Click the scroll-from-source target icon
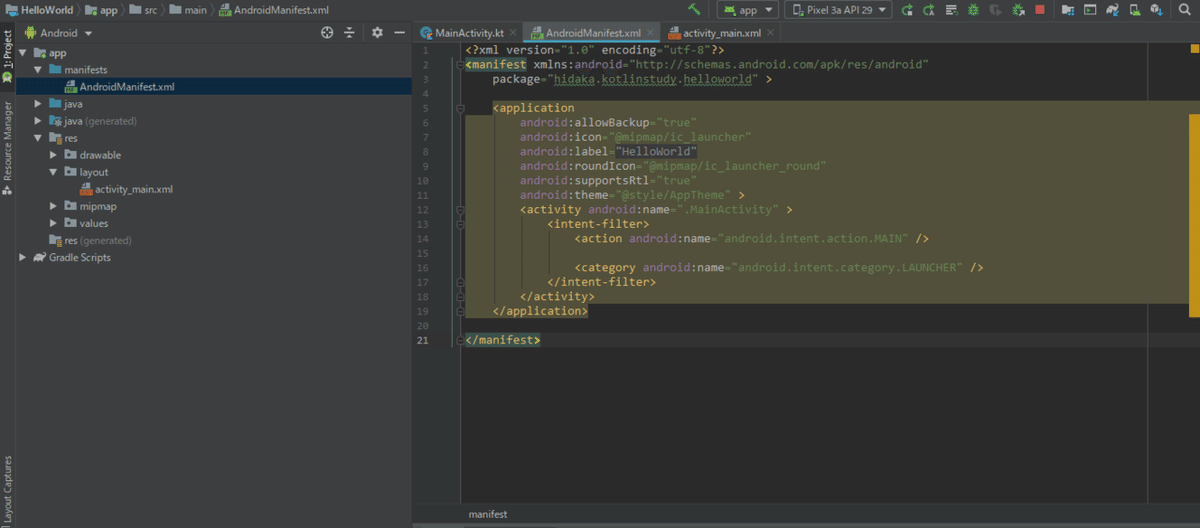 327,32
